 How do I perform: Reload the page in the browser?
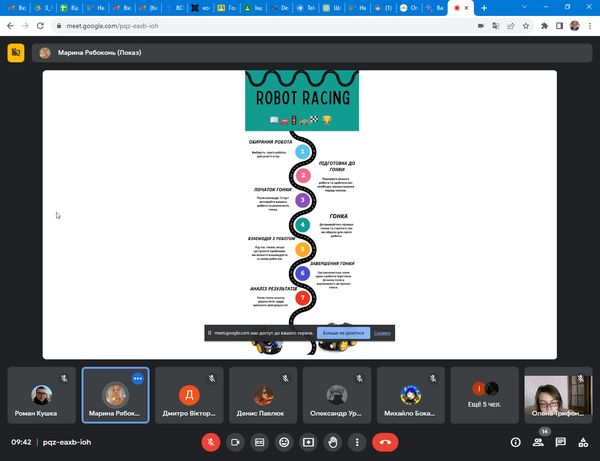click(39, 25)
